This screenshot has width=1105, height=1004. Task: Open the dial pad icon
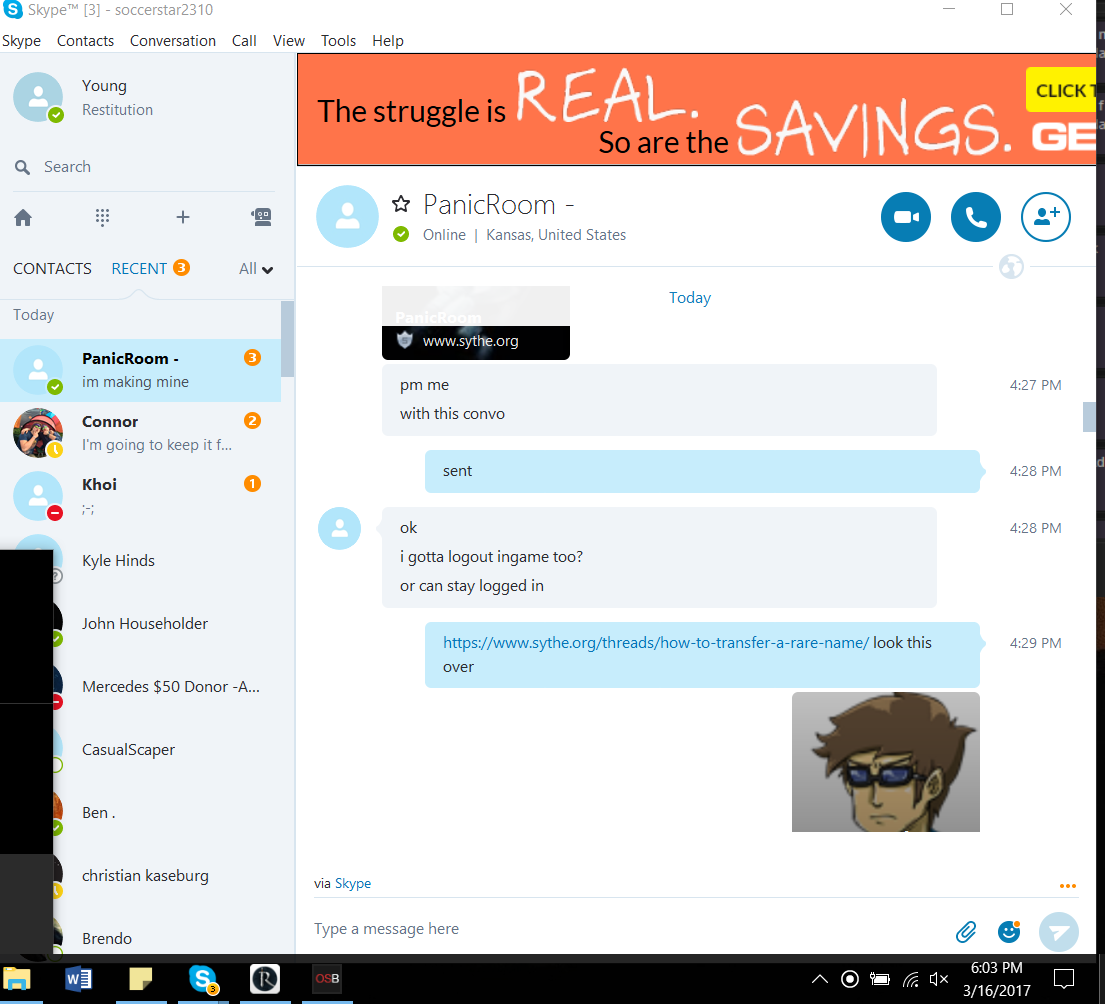click(103, 218)
